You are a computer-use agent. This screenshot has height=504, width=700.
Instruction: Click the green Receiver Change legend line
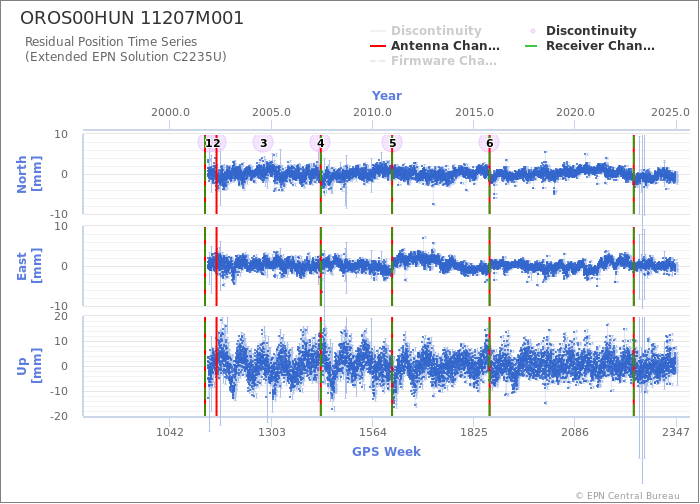click(x=531, y=46)
